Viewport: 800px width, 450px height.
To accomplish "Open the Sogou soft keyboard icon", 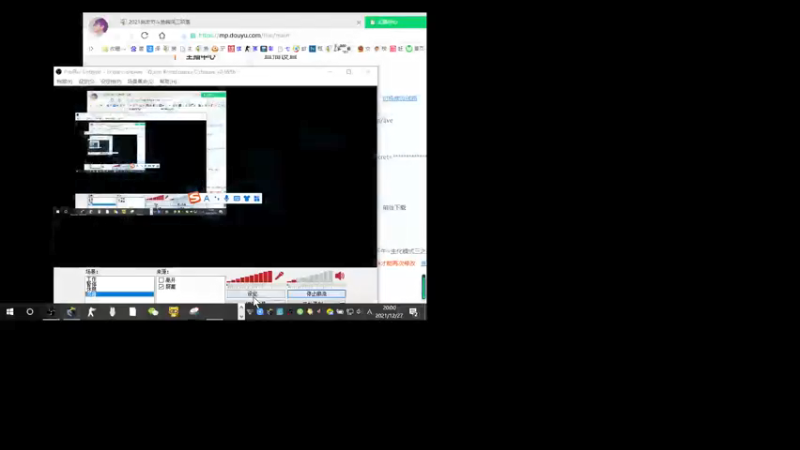I will pos(237,198).
